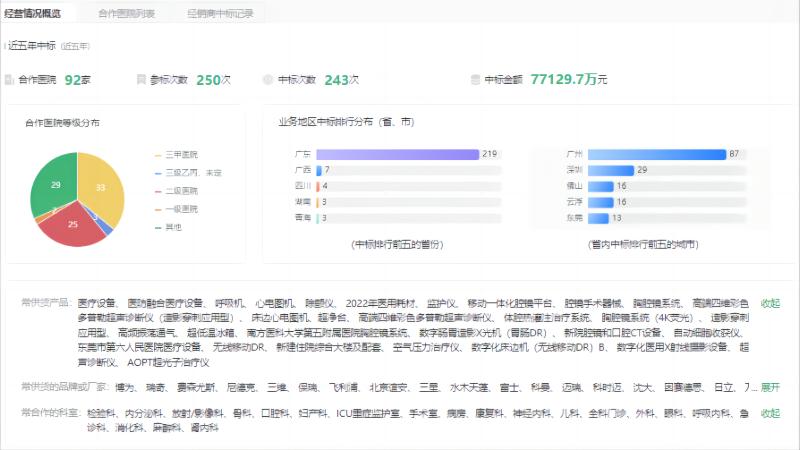The width and height of the screenshot is (800, 450).
Task: Toggle the 一级医院 legend item
Action: pyautogui.click(x=176, y=209)
